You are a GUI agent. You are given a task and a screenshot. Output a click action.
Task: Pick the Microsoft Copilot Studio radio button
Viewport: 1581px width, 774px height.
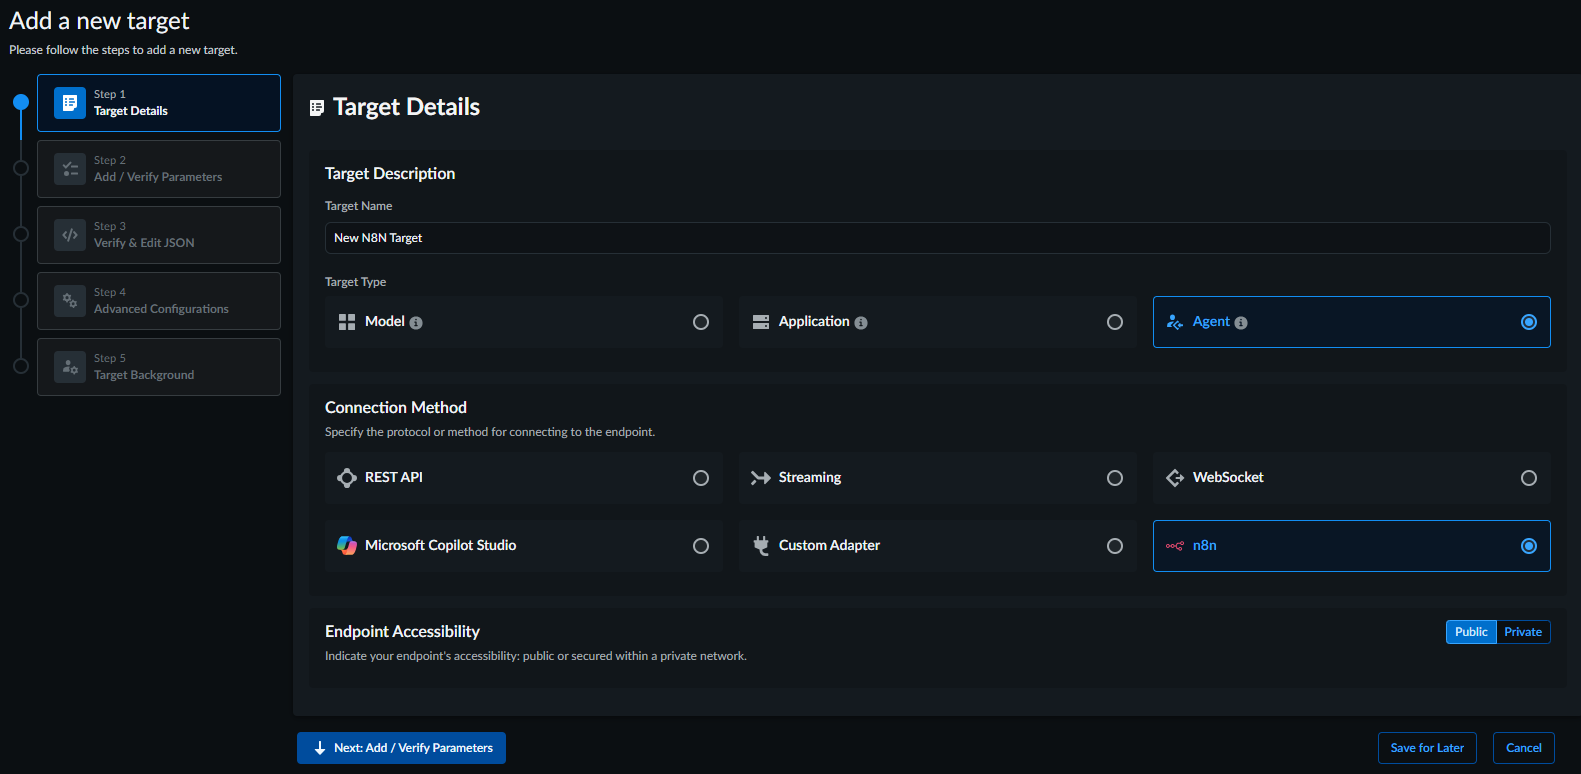(x=701, y=546)
